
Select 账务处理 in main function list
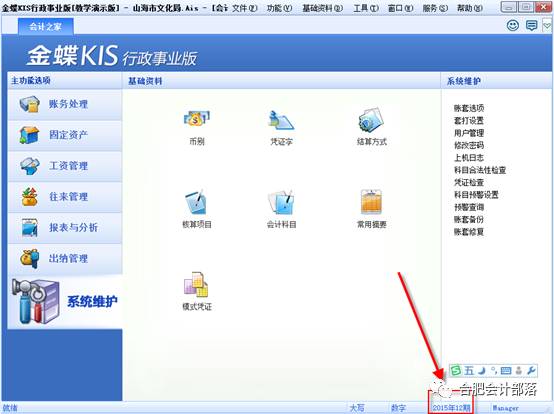65,105
